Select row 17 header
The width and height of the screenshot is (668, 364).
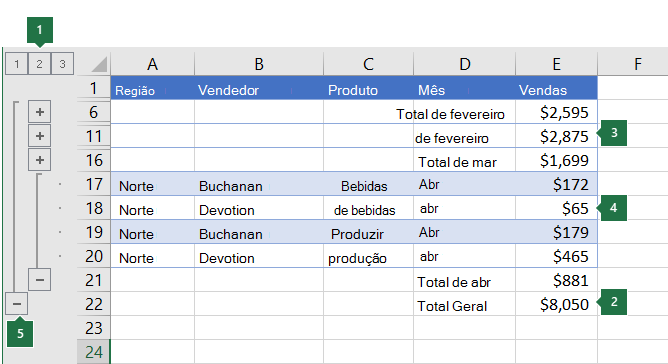click(94, 184)
